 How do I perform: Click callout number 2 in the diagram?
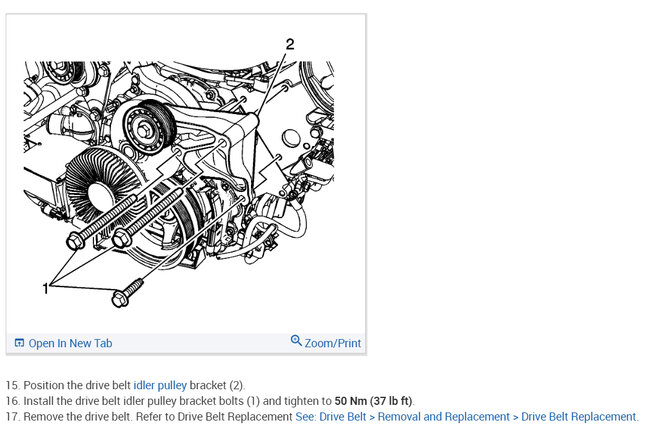pos(290,44)
